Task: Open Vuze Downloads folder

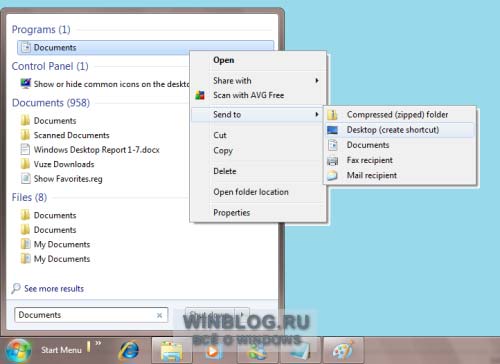Action: click(64, 164)
